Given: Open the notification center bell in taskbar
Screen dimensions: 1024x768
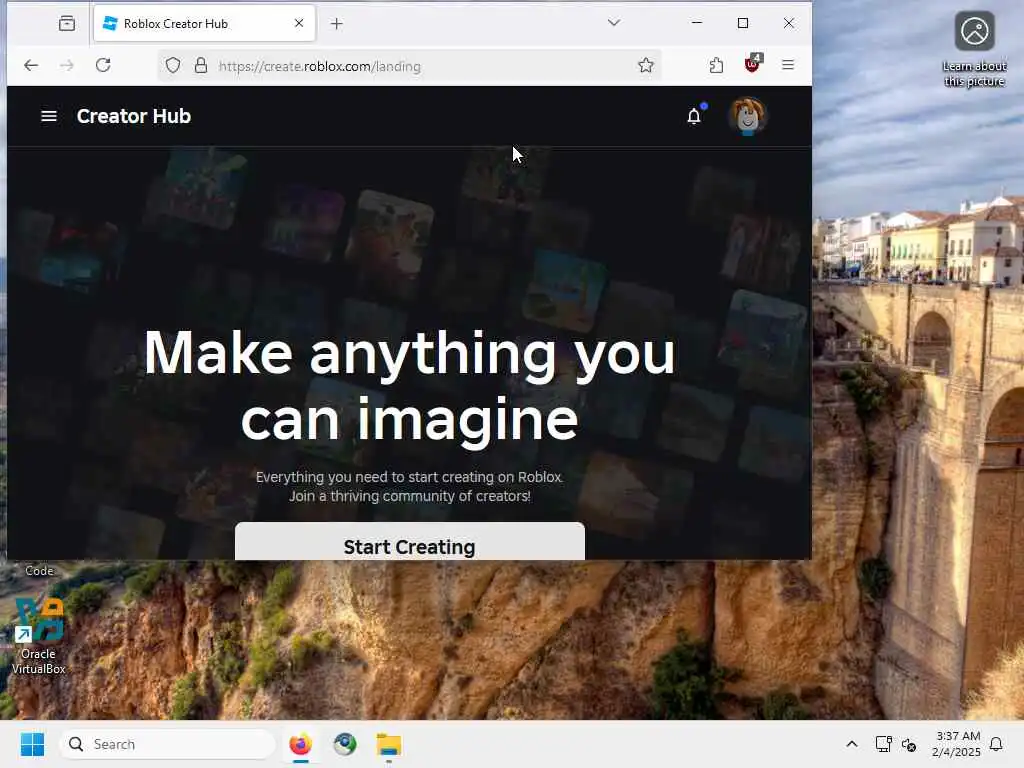Looking at the screenshot, I should pos(996,744).
